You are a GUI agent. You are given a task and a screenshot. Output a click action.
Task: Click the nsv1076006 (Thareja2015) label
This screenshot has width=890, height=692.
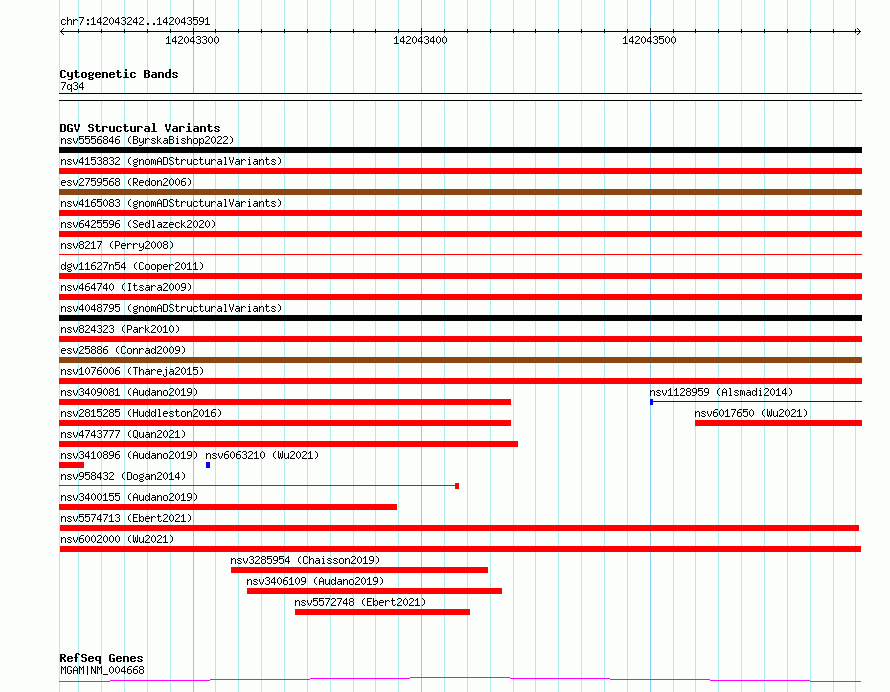click(x=132, y=371)
